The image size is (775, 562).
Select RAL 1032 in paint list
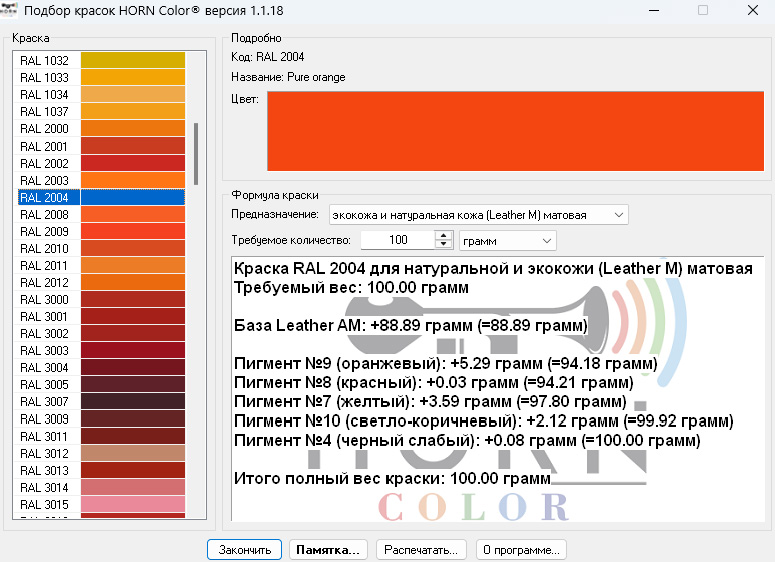(x=101, y=60)
